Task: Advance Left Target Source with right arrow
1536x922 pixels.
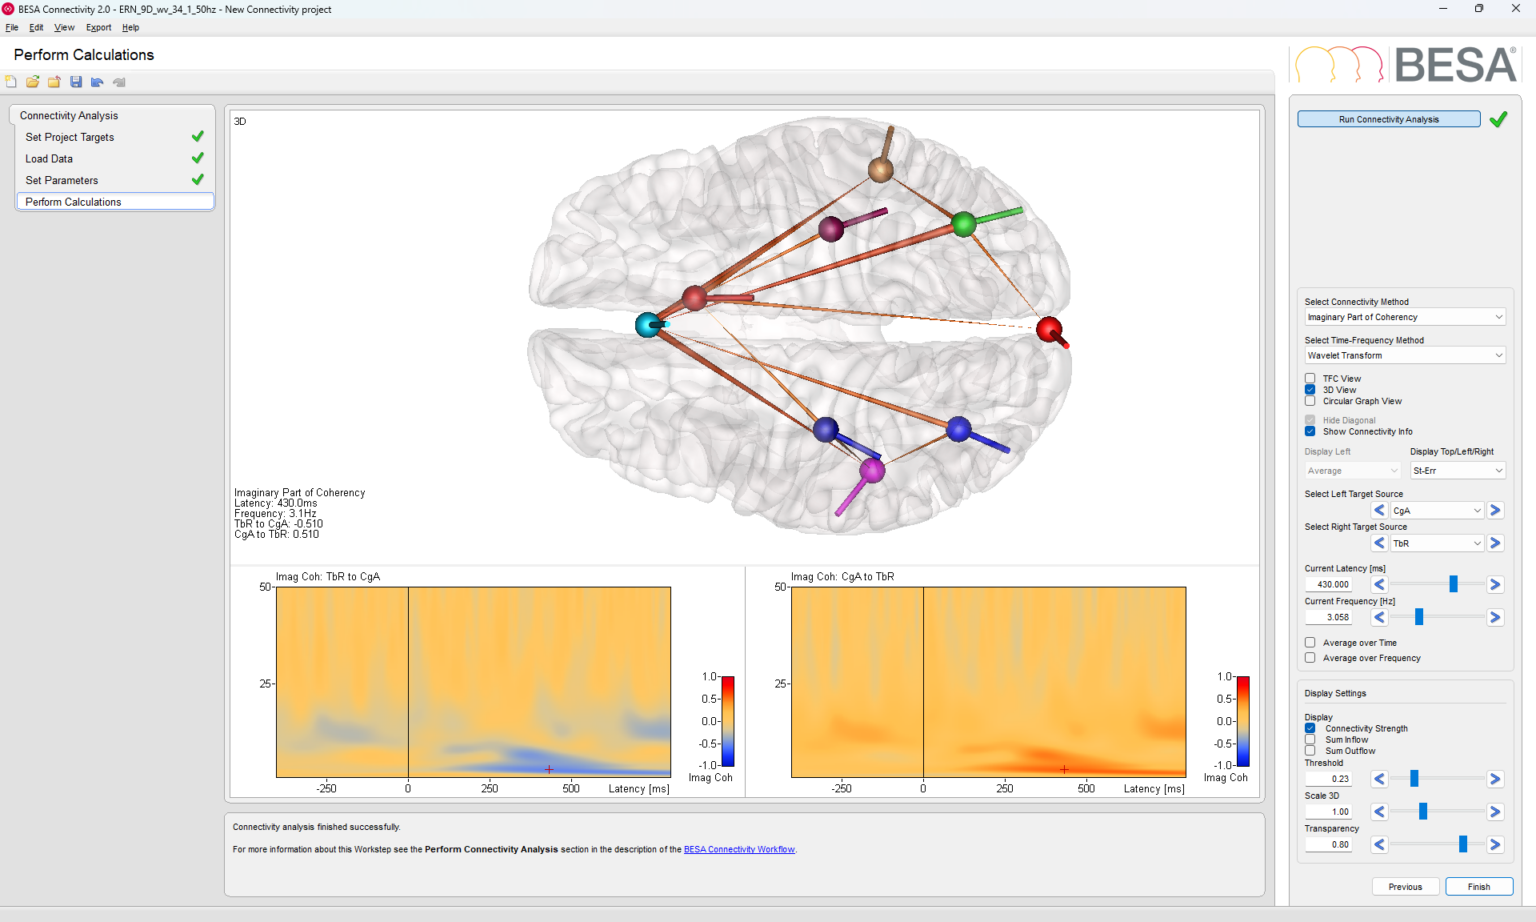Action: (x=1495, y=510)
